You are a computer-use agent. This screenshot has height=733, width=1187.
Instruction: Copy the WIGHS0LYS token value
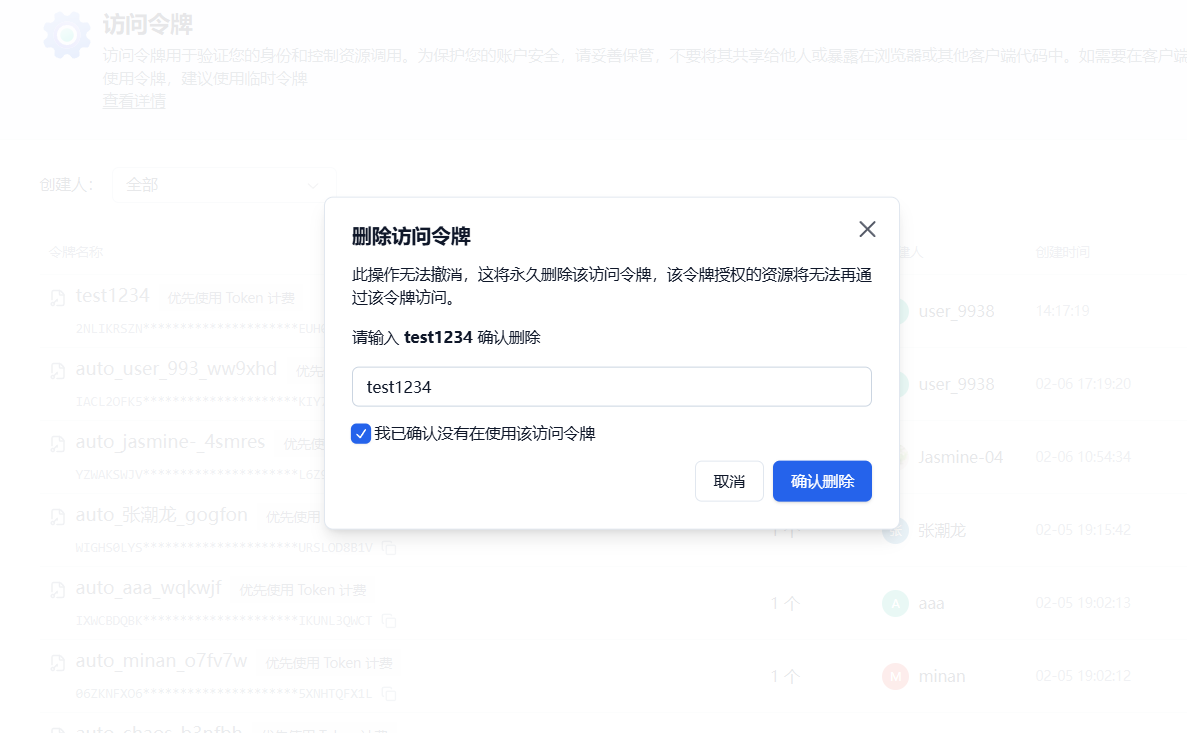coord(389,547)
